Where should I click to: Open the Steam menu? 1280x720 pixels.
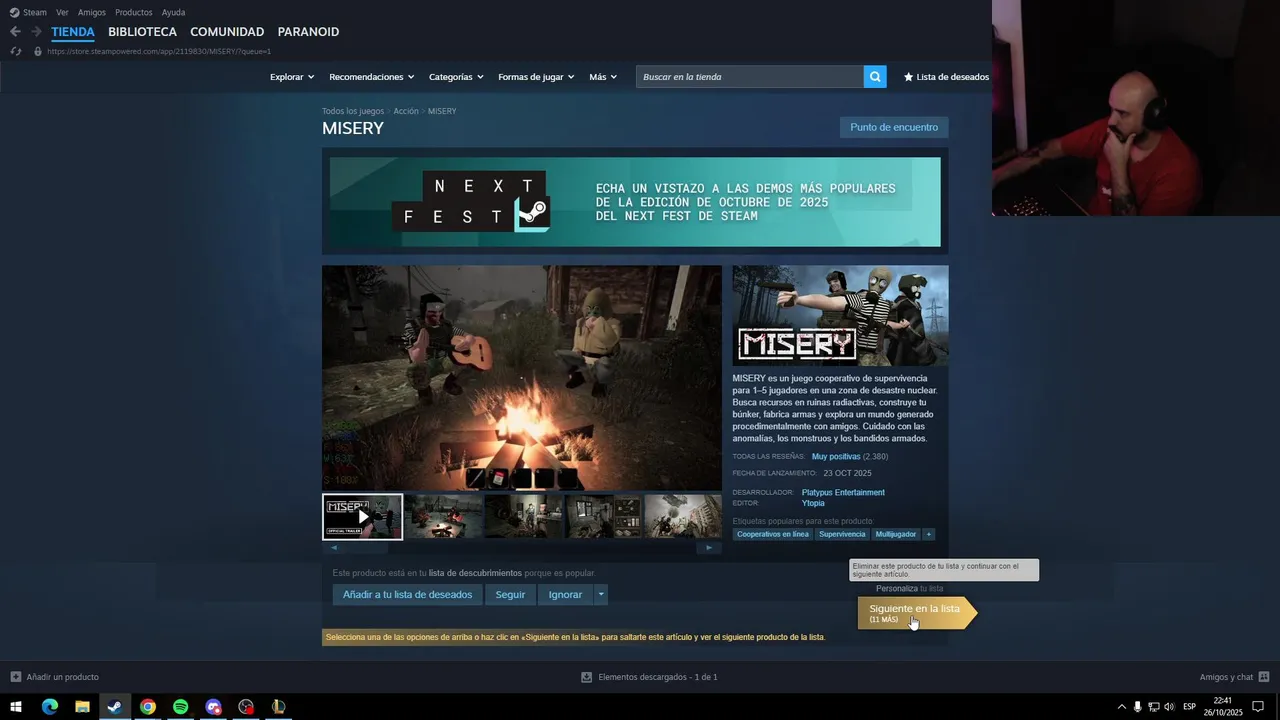click(x=35, y=12)
